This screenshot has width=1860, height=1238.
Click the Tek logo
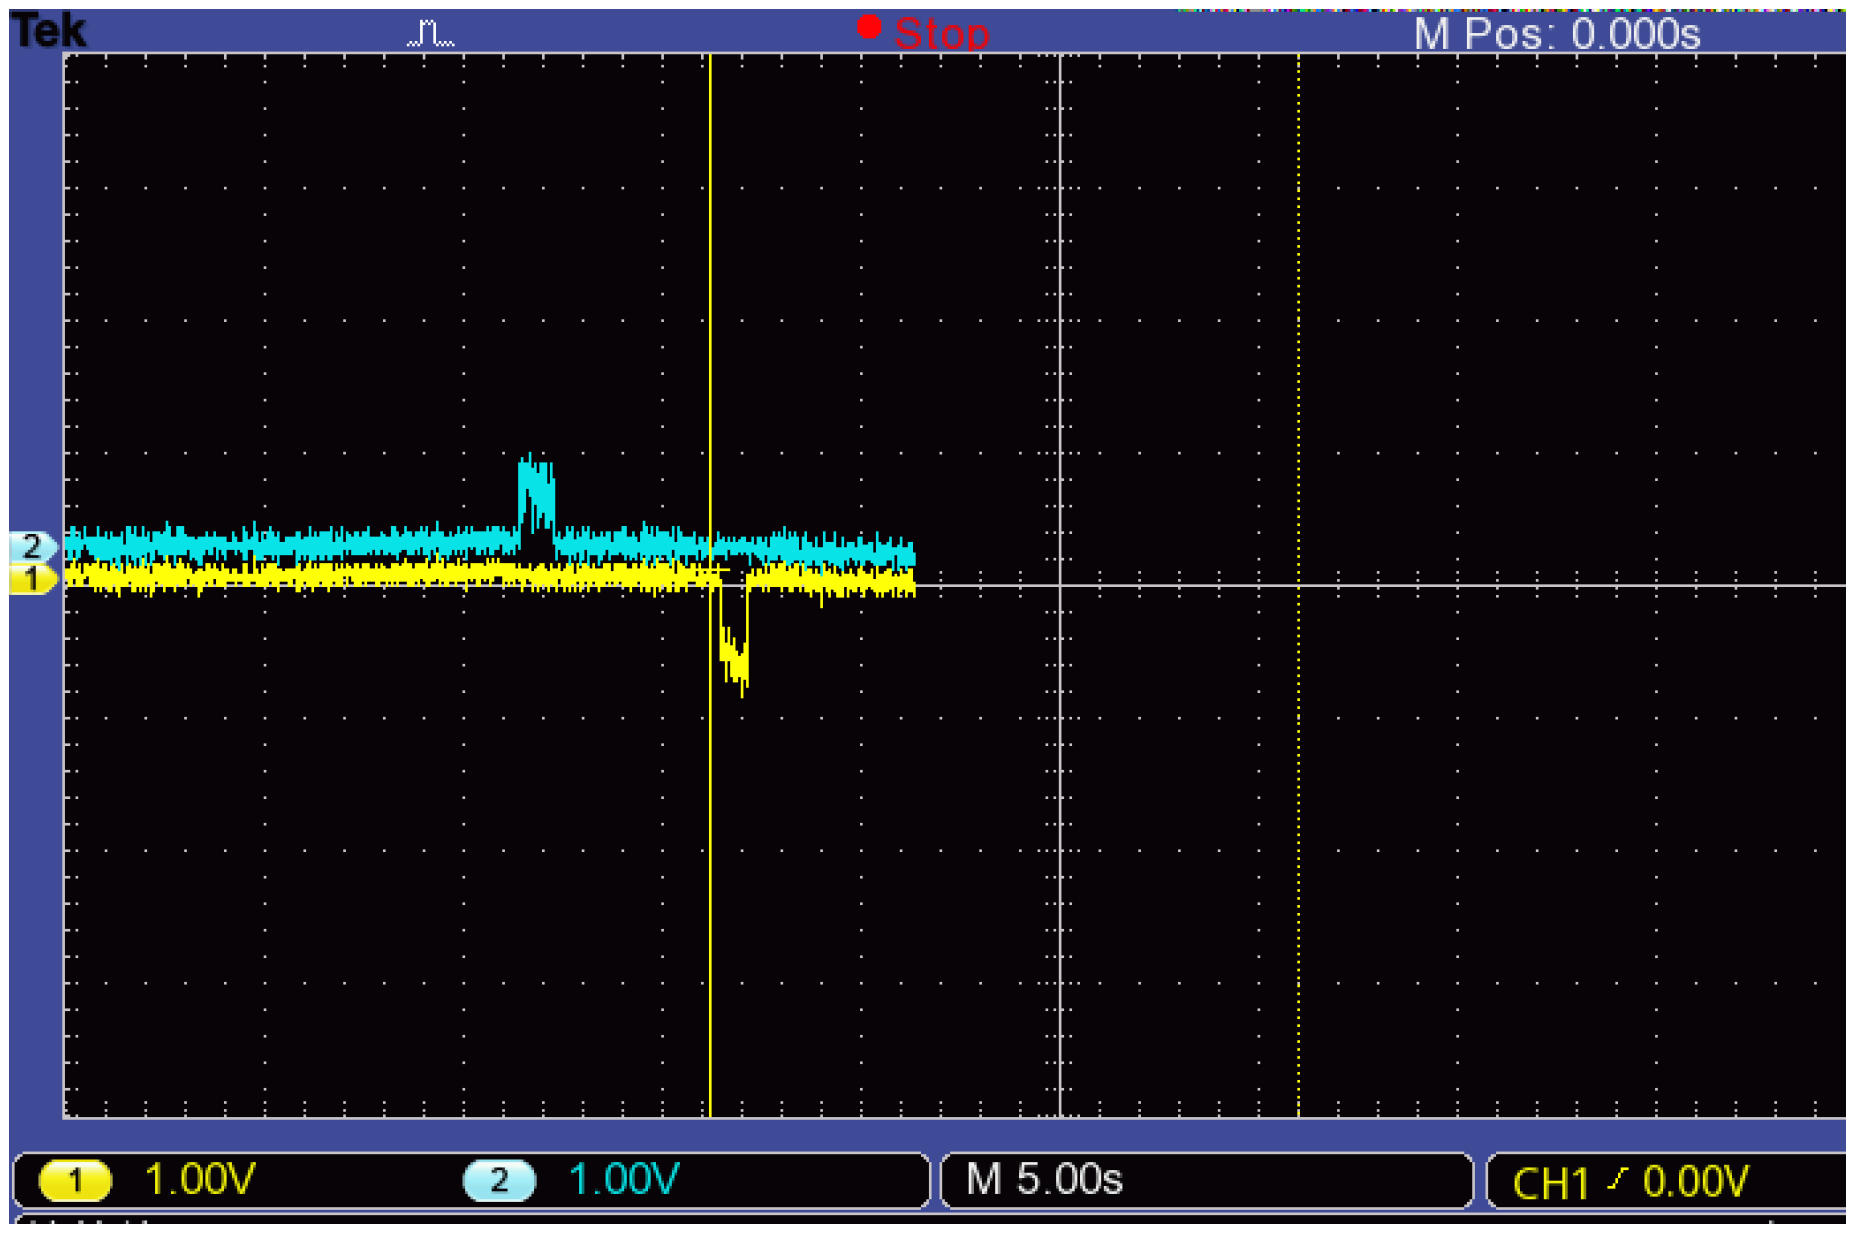pos(48,28)
